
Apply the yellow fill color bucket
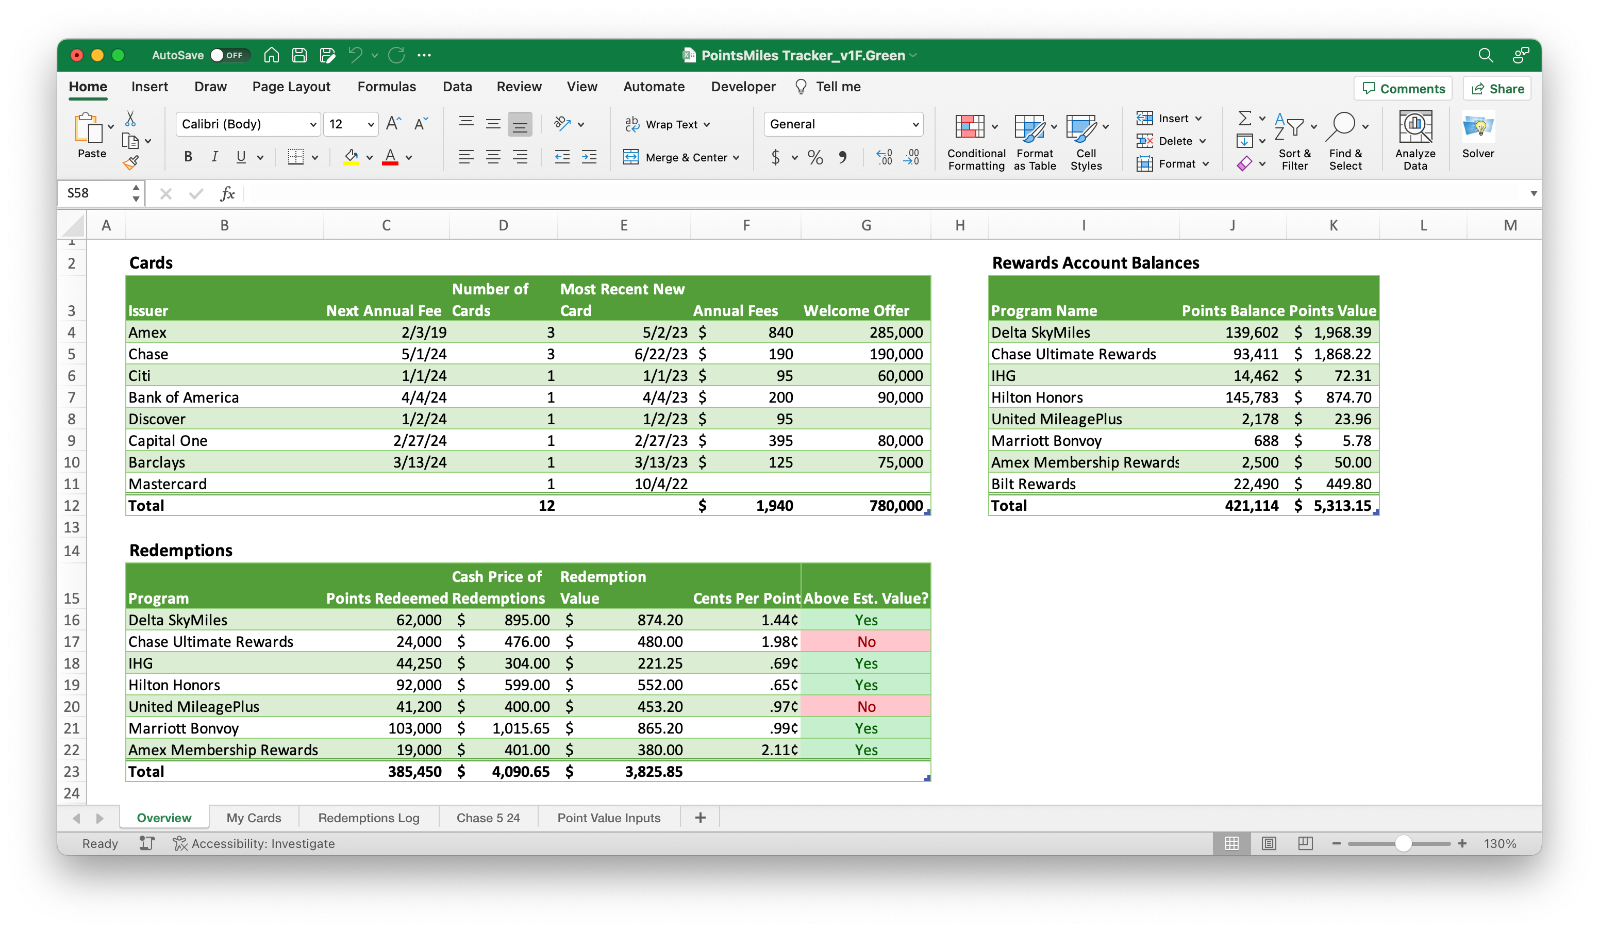[x=351, y=157]
